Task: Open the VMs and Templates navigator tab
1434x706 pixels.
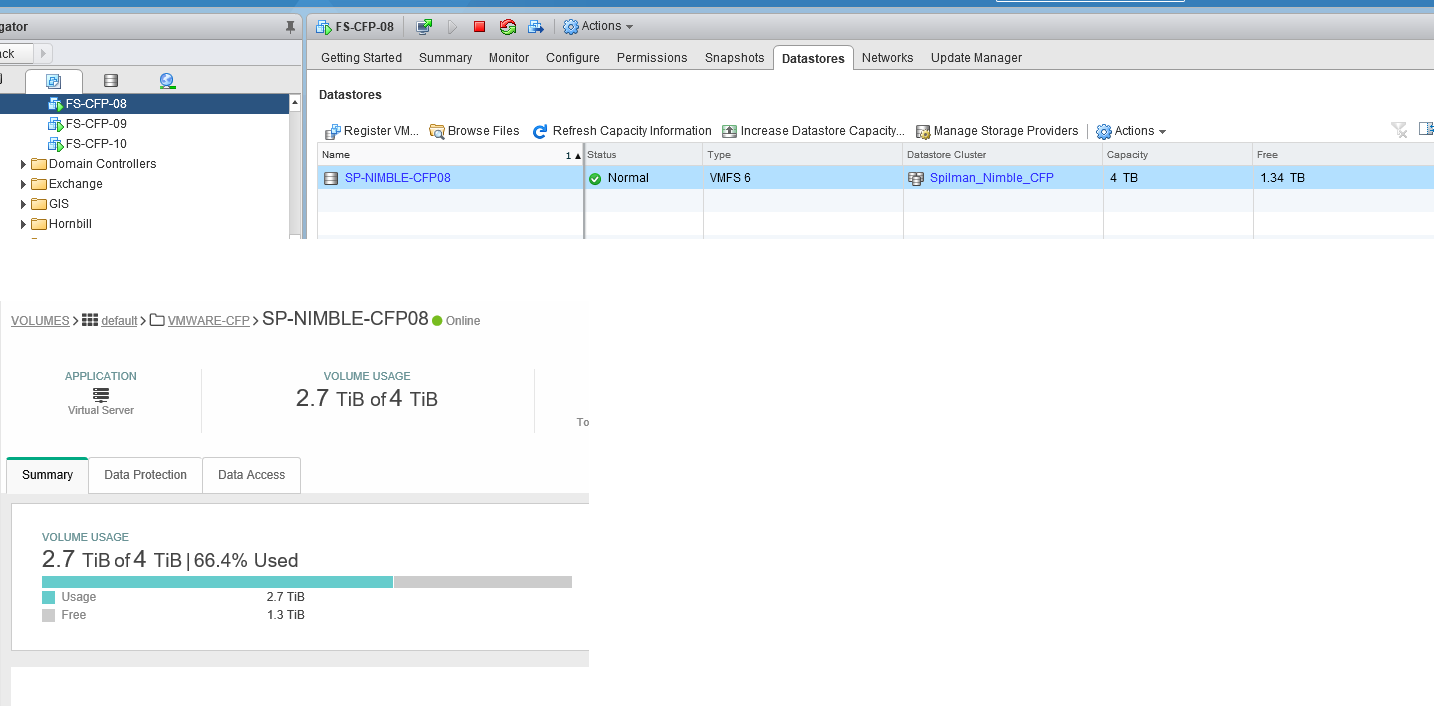Action: pyautogui.click(x=54, y=81)
